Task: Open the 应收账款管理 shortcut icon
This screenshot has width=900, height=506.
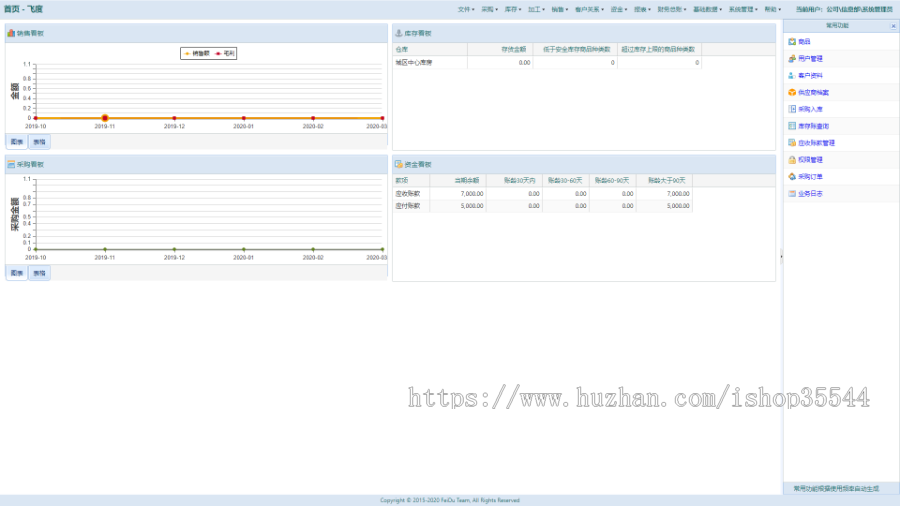Action: tap(792, 143)
